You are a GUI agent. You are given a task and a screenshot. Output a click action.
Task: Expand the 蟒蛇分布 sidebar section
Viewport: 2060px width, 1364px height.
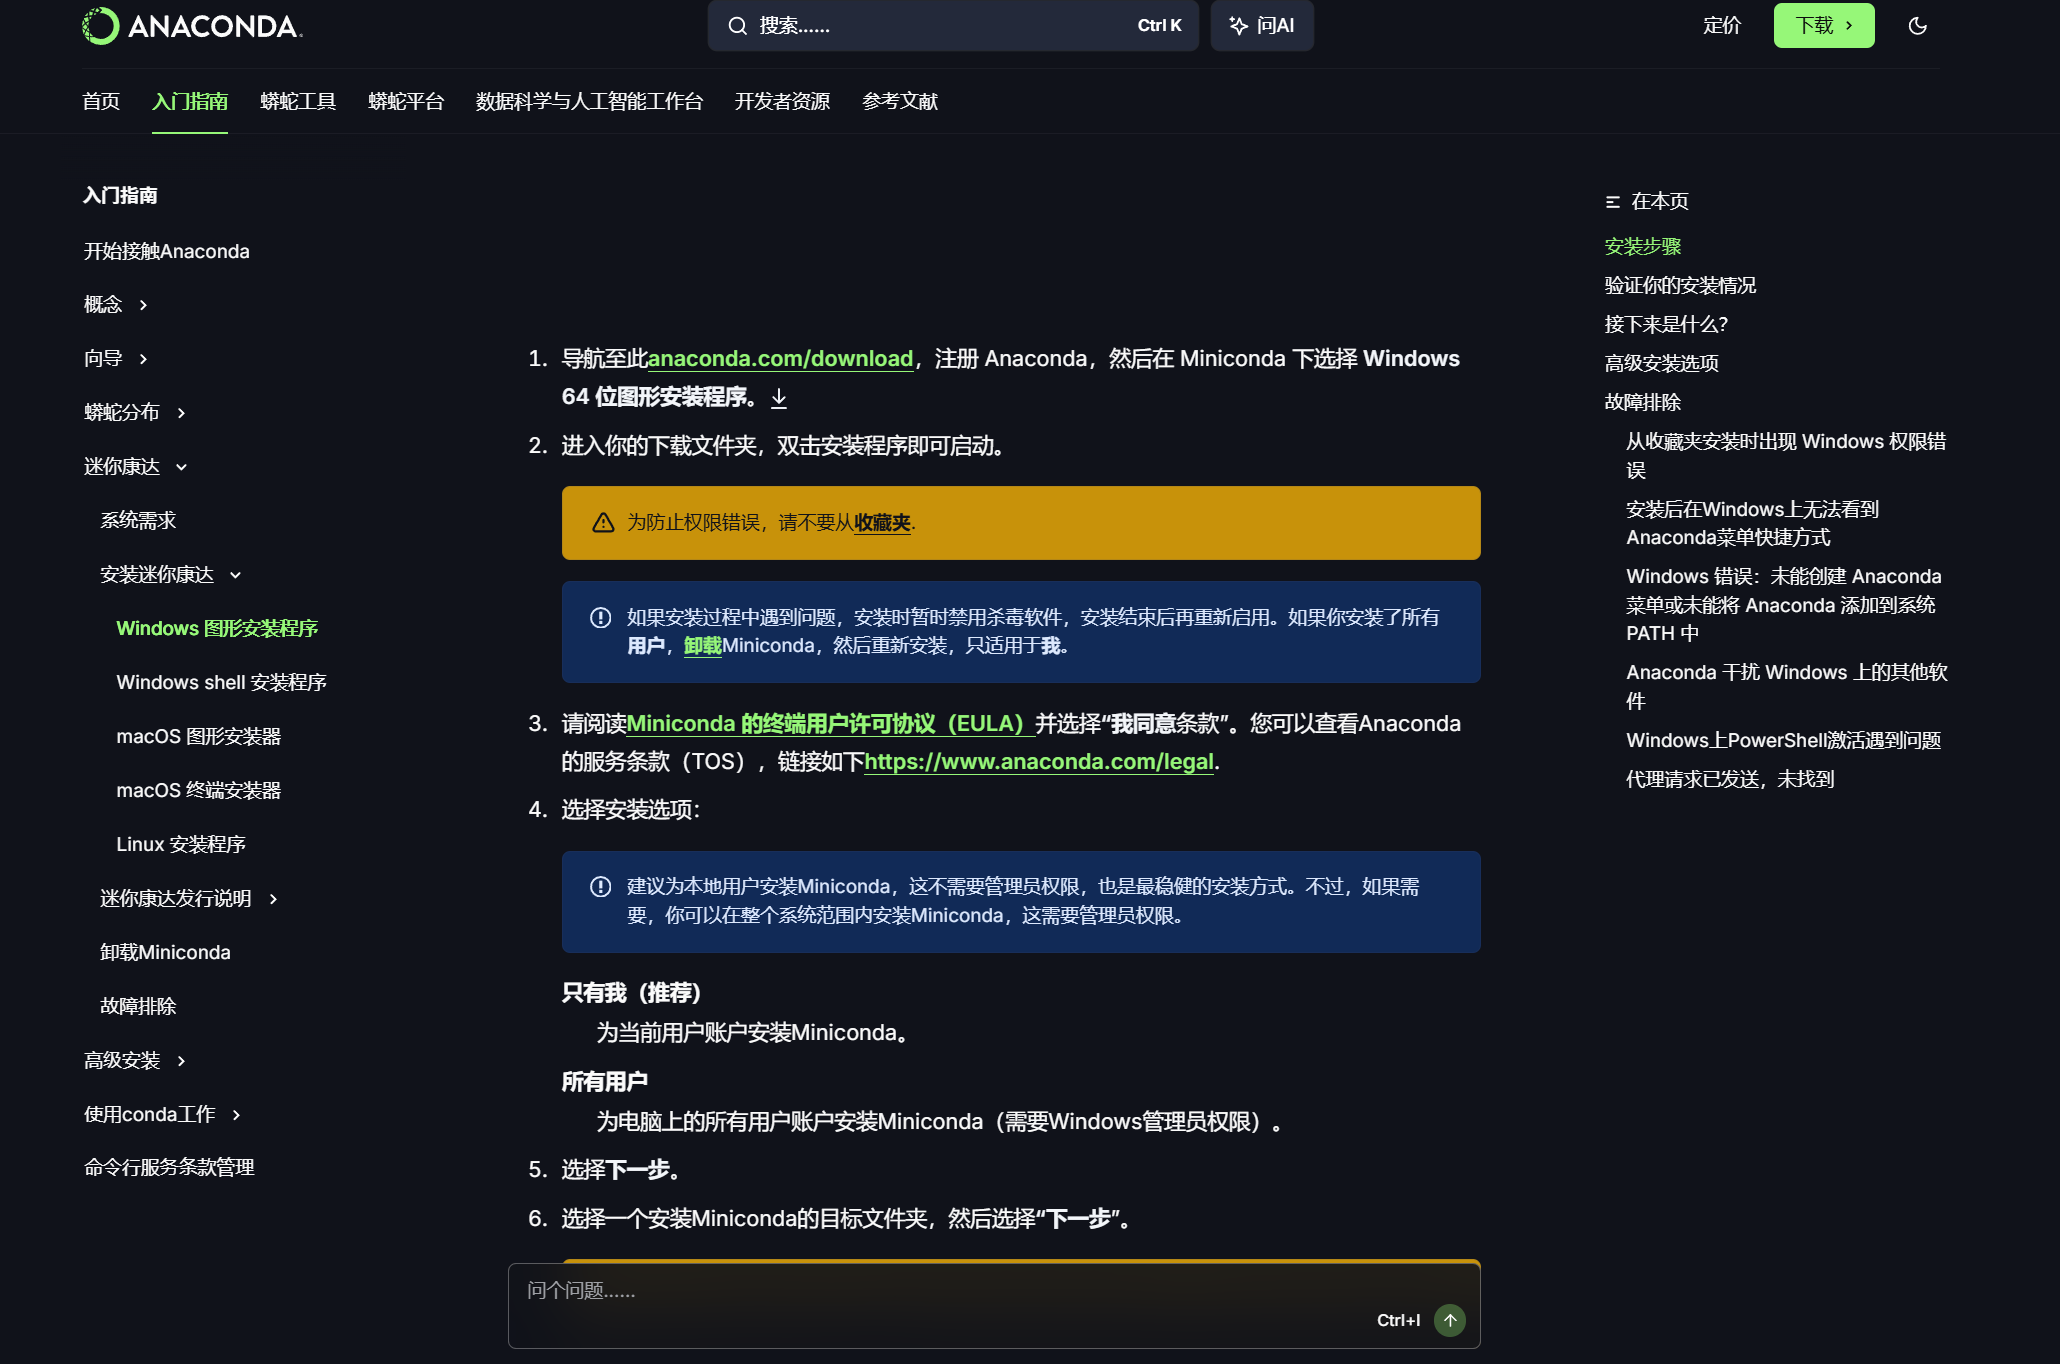pyautogui.click(x=181, y=413)
